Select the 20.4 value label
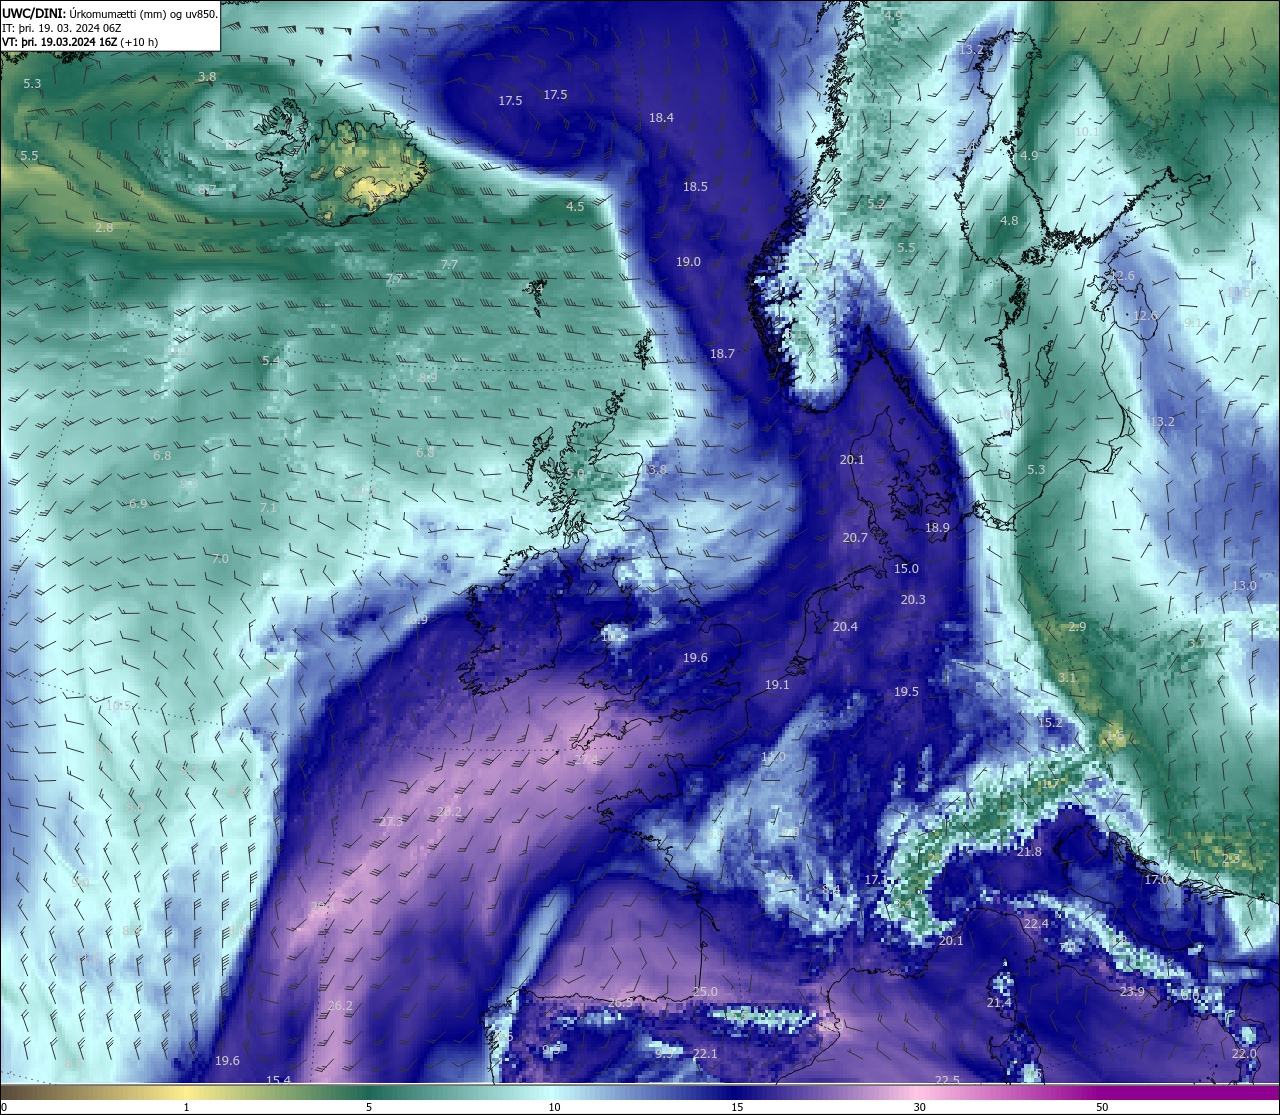The width and height of the screenshot is (1280, 1115). [x=845, y=626]
